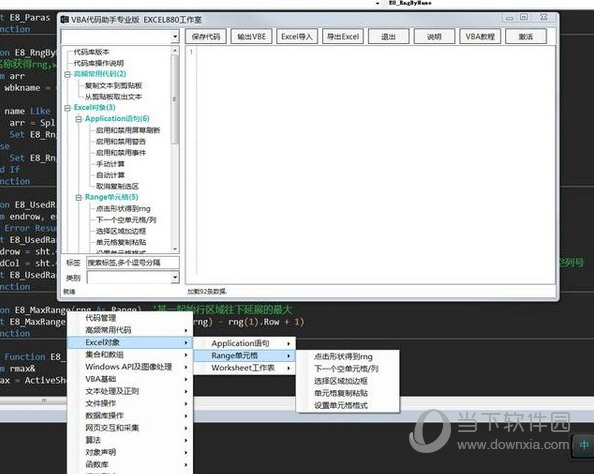Open the Range单元格 submenu entry

tap(244, 355)
